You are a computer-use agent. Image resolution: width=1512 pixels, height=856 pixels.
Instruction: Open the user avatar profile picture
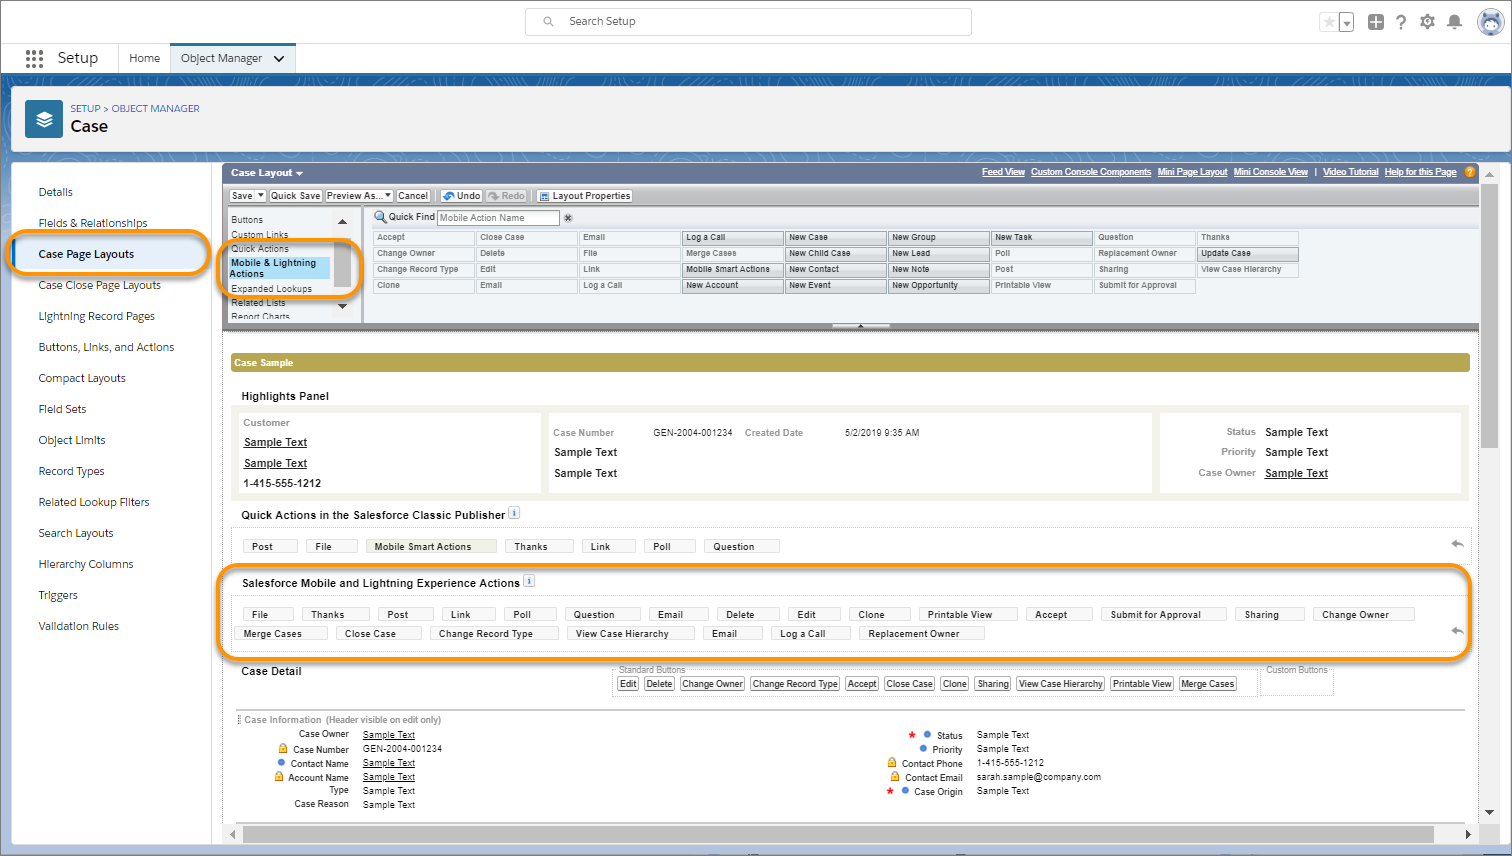tap(1489, 21)
